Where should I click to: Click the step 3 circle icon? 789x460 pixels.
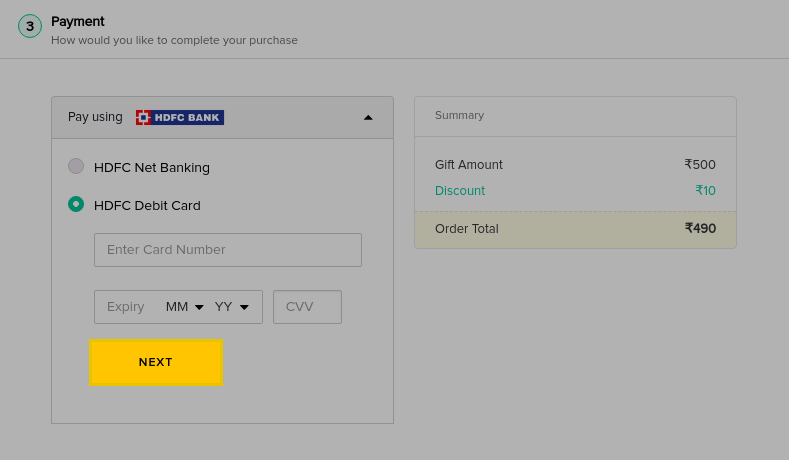(30, 26)
